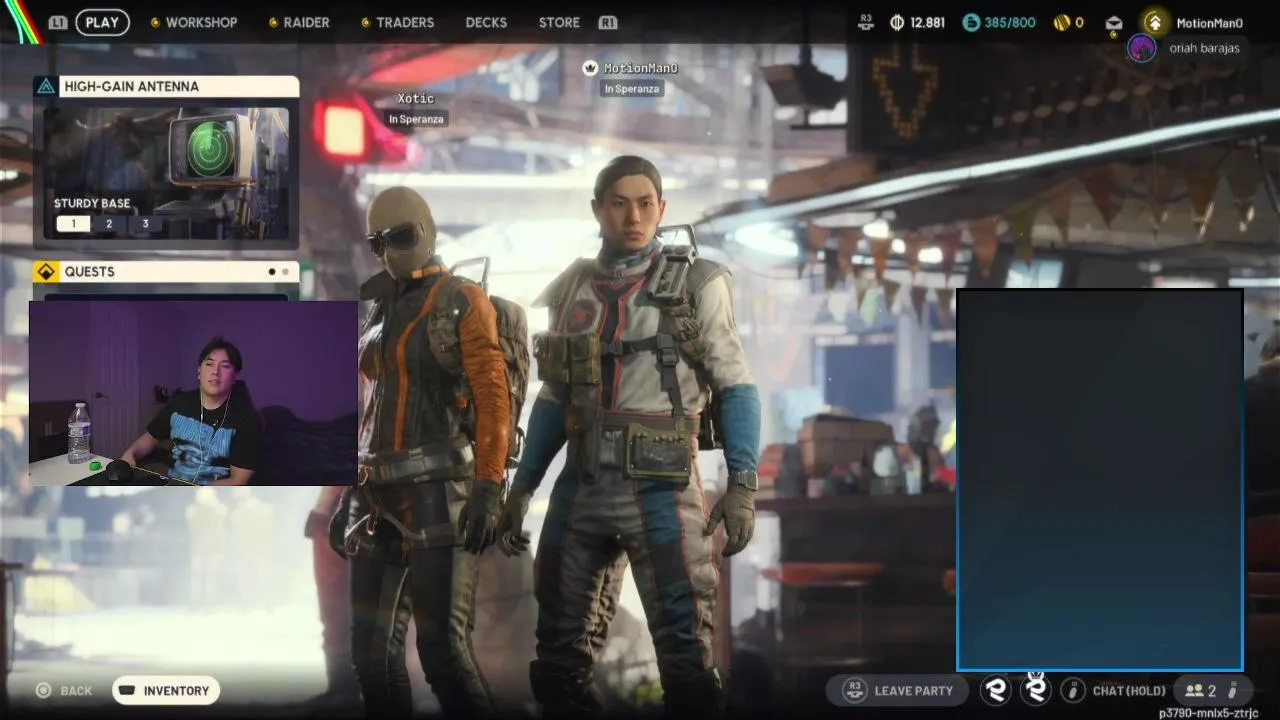Click the gold striped token icon

1061,22
